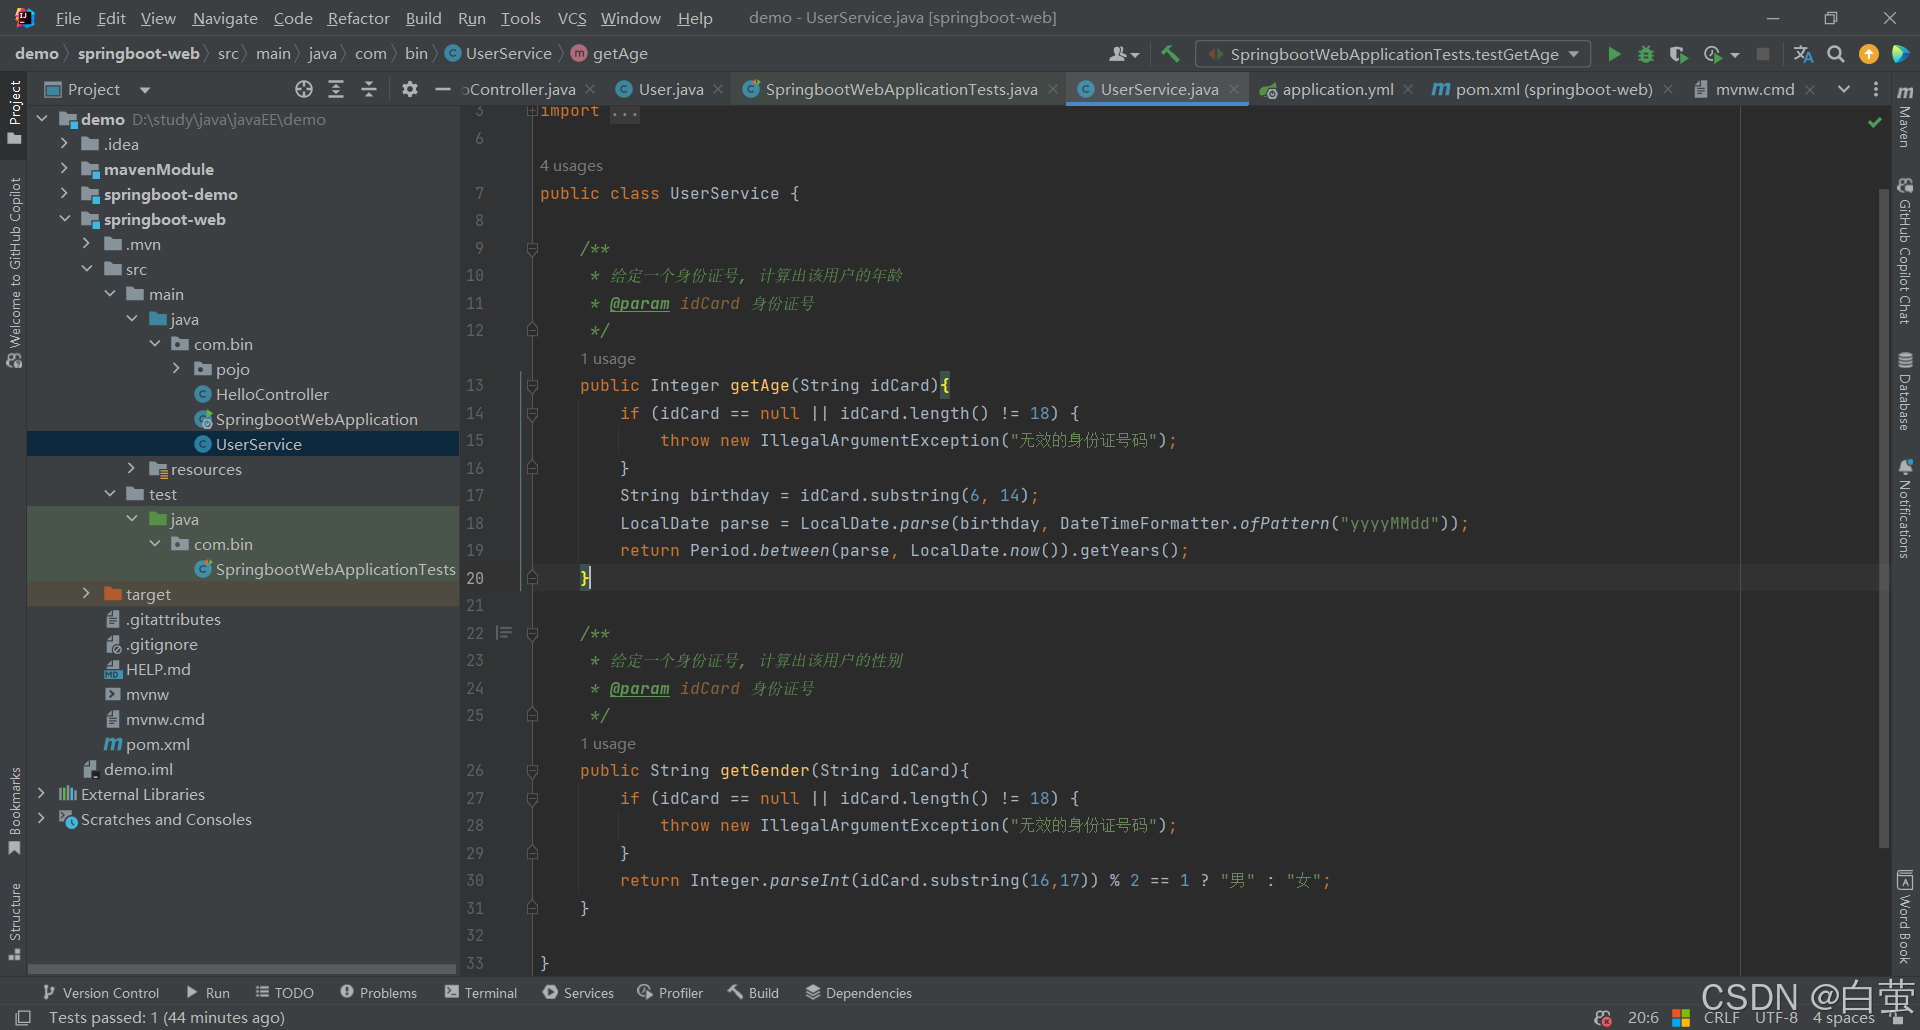Image resolution: width=1920 pixels, height=1030 pixels.
Task: Toggle fold of Javadoc comment at line 22
Action: click(x=532, y=634)
